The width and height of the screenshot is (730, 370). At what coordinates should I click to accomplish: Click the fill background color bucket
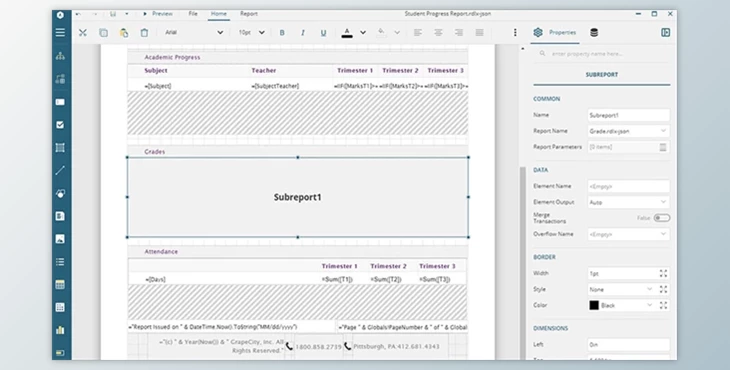click(x=381, y=33)
